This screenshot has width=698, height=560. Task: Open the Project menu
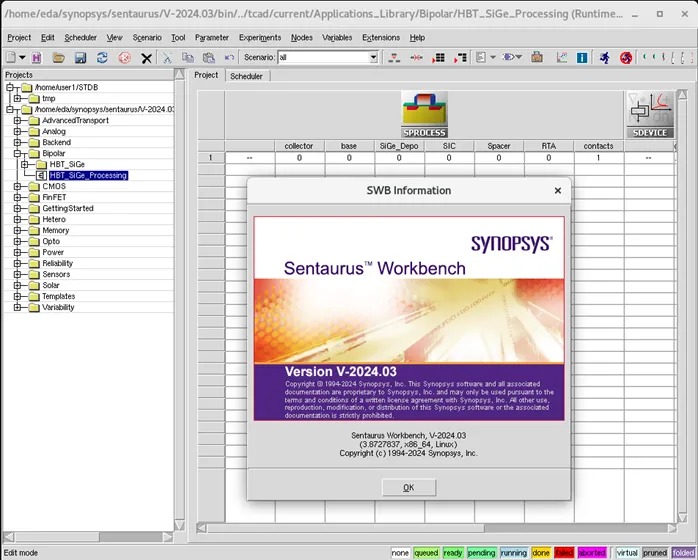pos(19,38)
